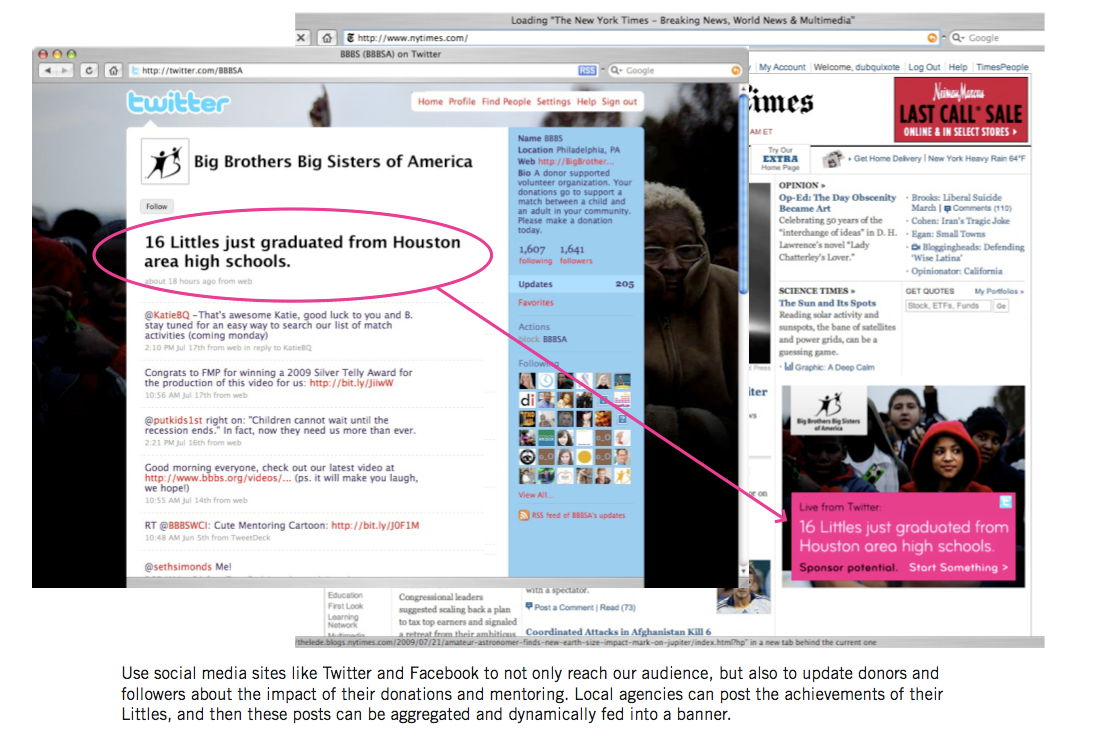The height and width of the screenshot is (736, 1106).
Task: Click Start Something in pink banner
Action: click(x=959, y=567)
